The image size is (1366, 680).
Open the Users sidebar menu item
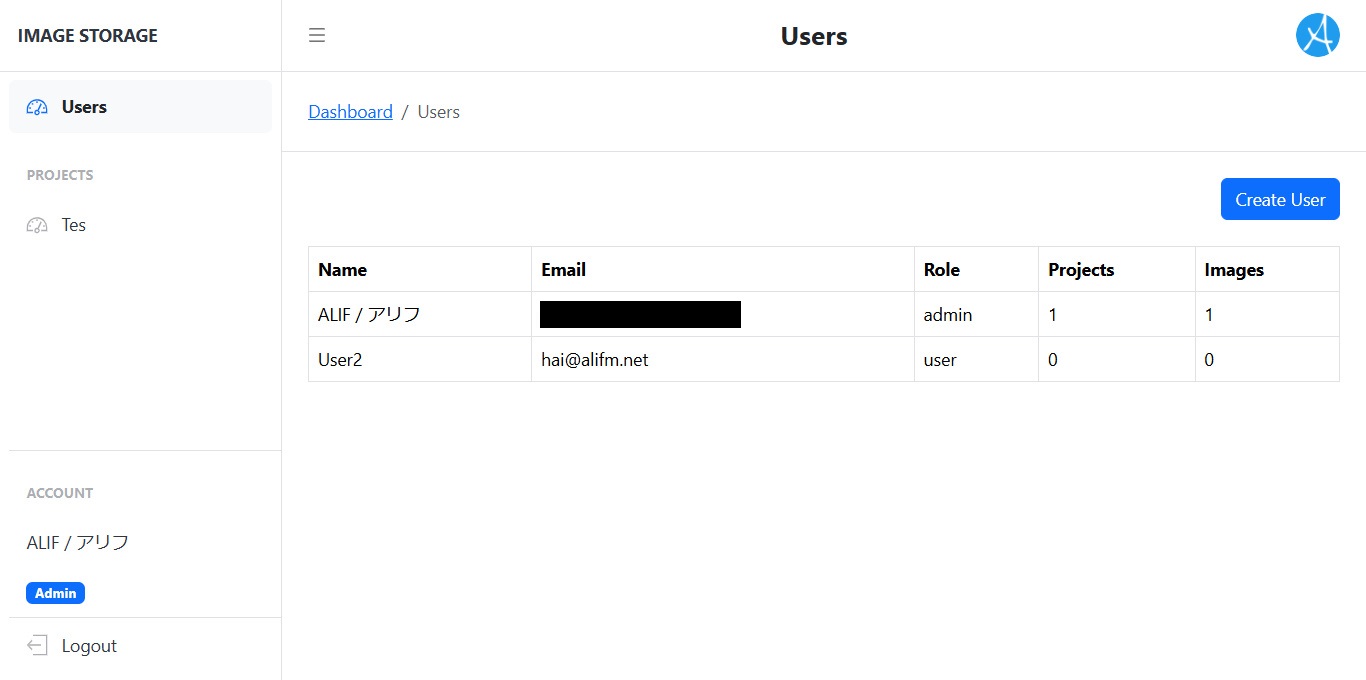coord(84,107)
